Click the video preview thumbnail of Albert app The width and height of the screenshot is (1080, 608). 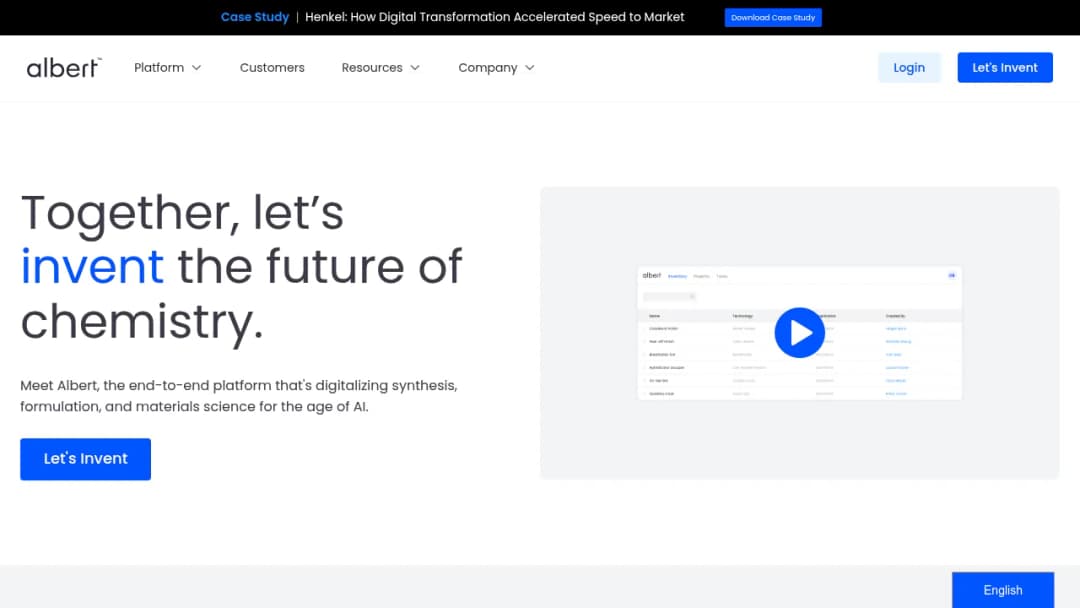click(x=799, y=333)
